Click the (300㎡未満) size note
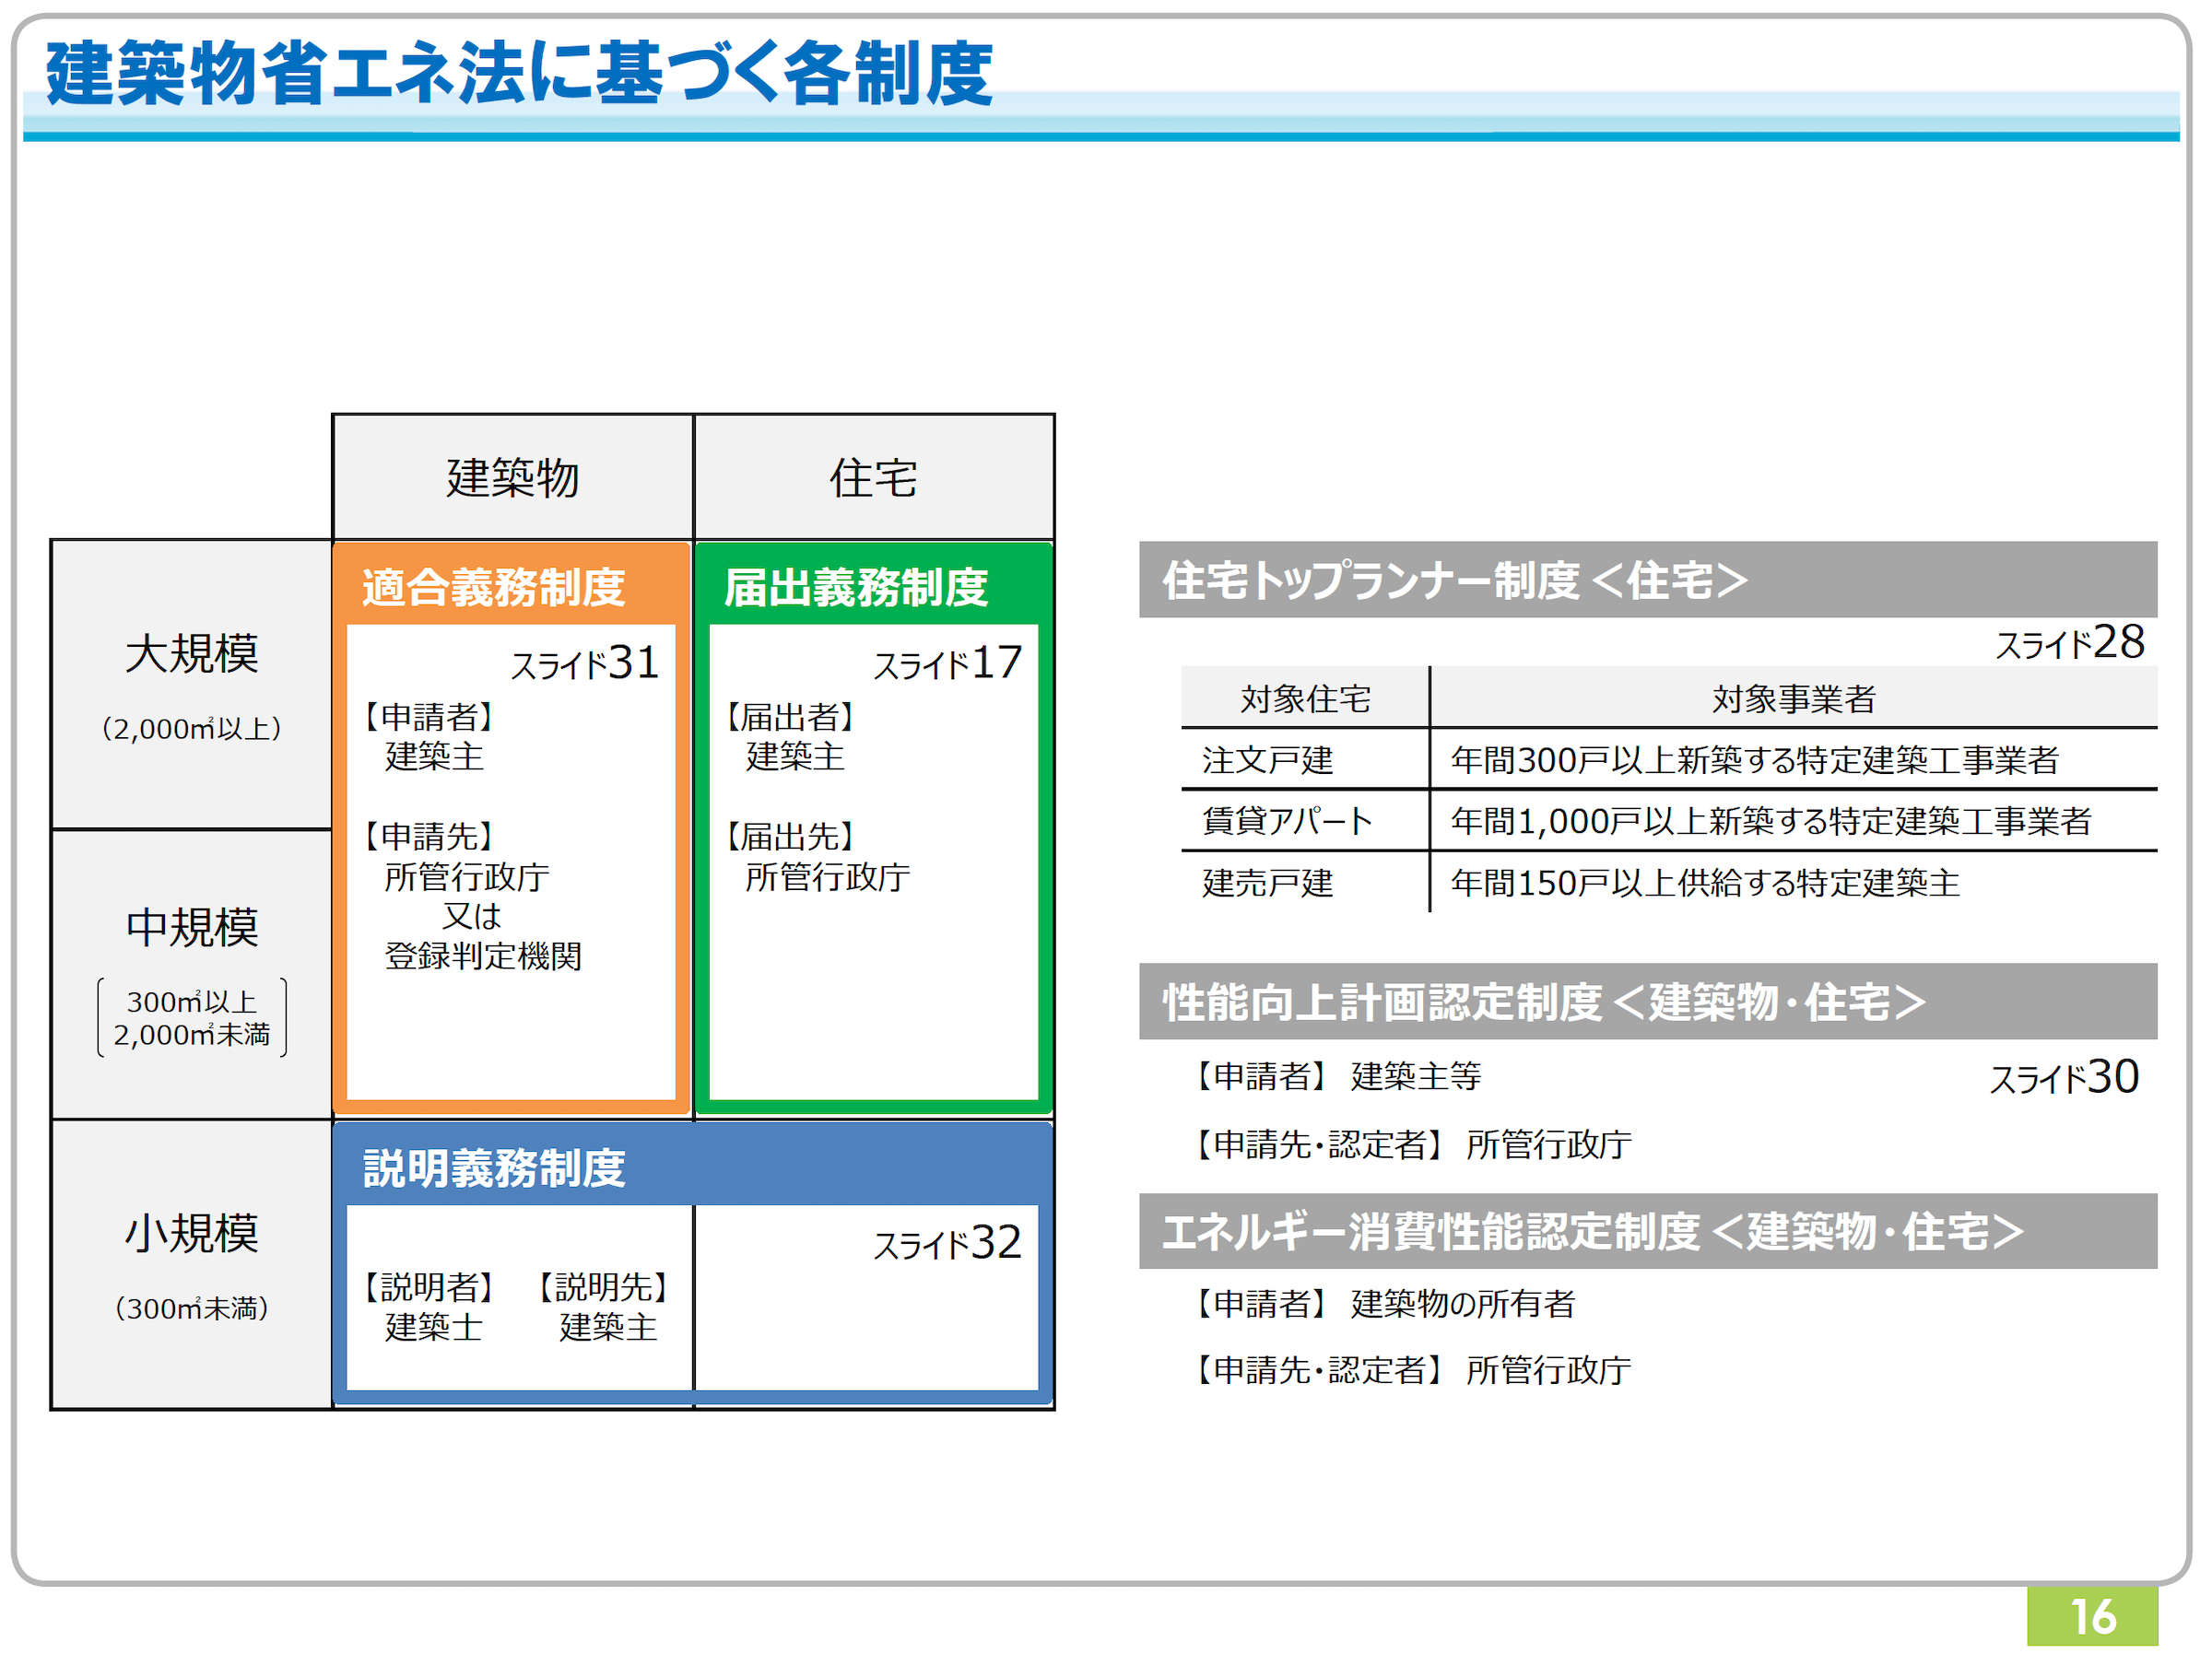 tap(192, 1309)
